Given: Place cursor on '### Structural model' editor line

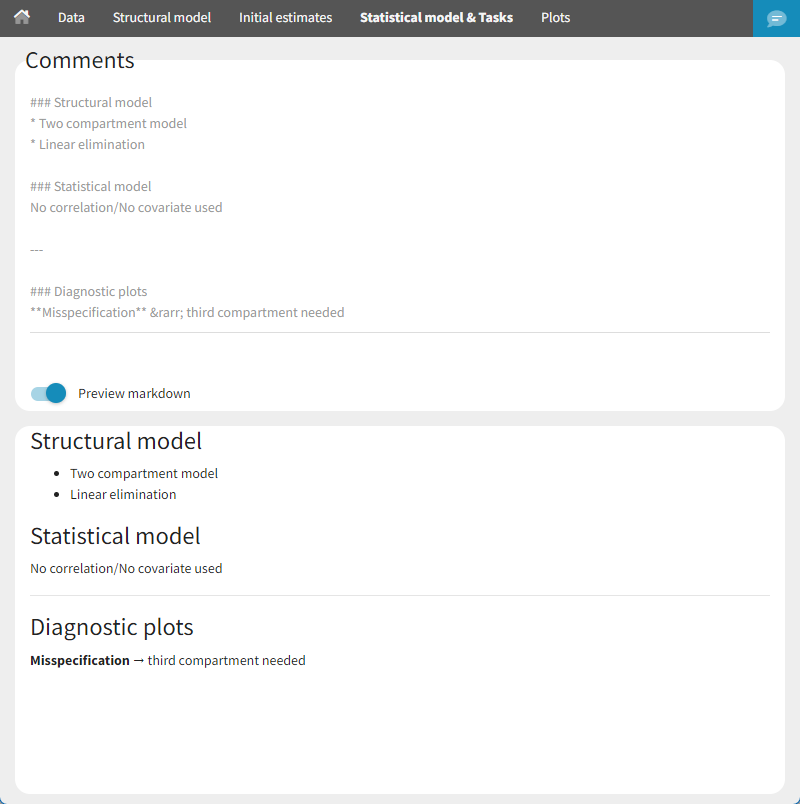Looking at the screenshot, I should [x=91, y=102].
